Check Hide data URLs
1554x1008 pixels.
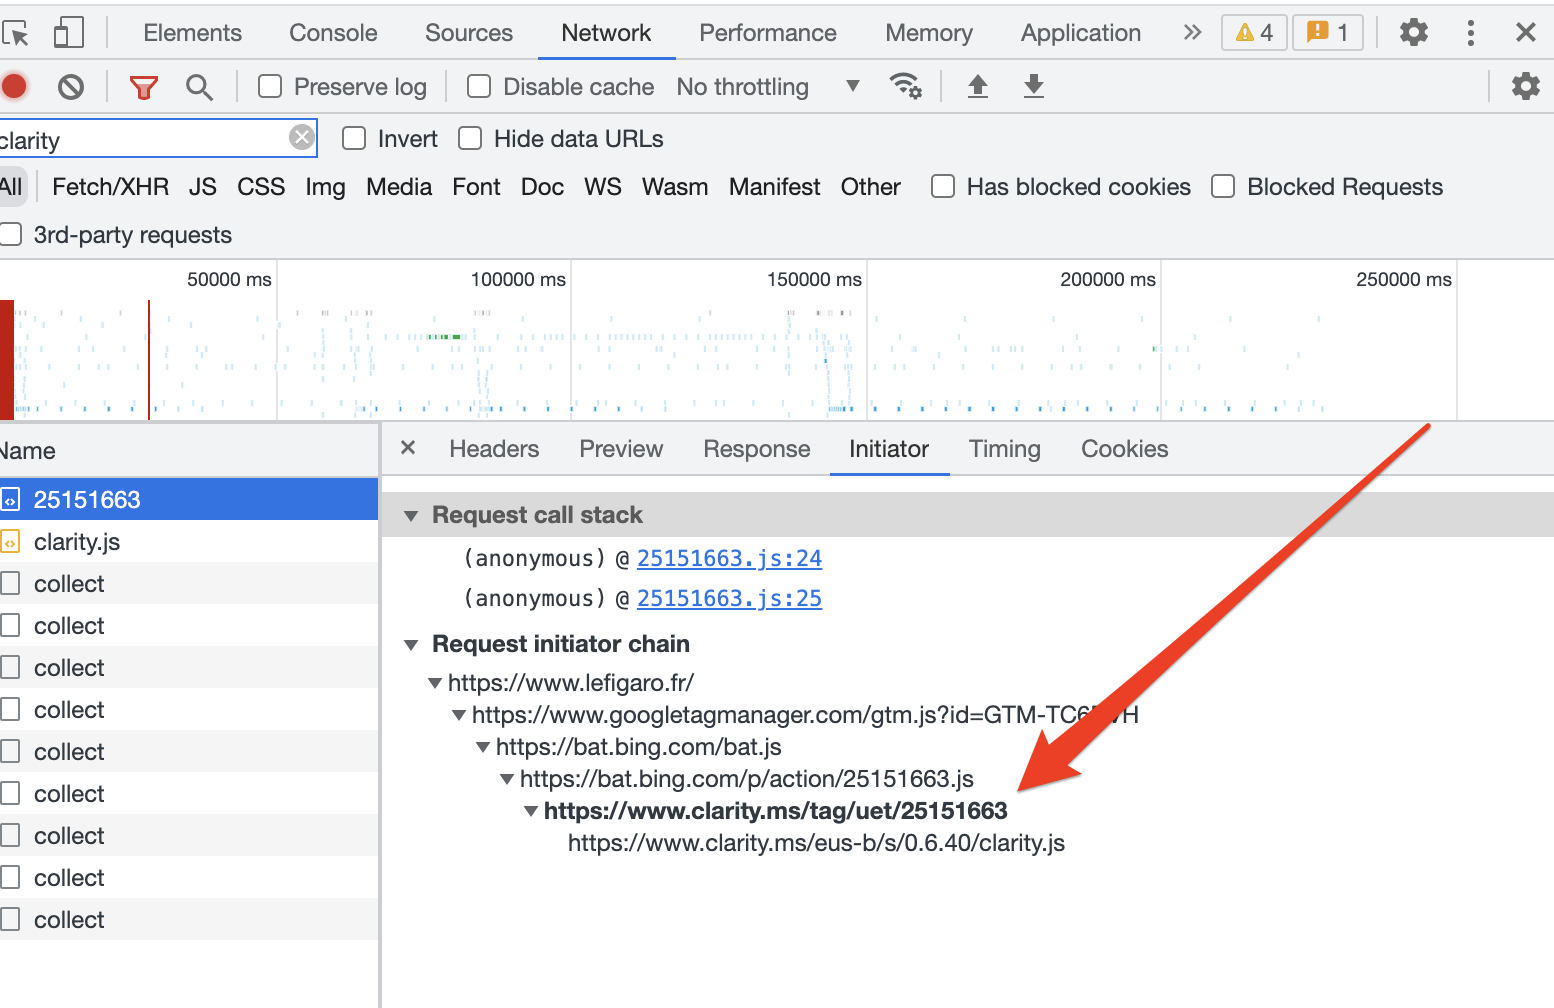(x=470, y=138)
